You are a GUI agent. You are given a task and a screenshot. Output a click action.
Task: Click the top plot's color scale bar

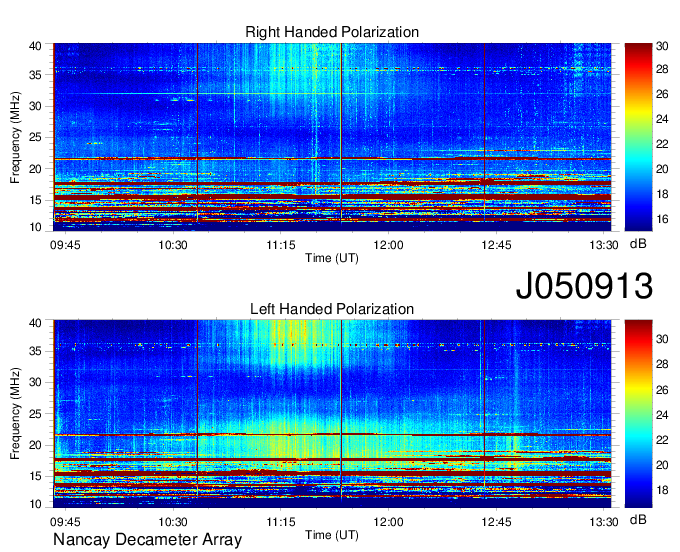(x=638, y=137)
